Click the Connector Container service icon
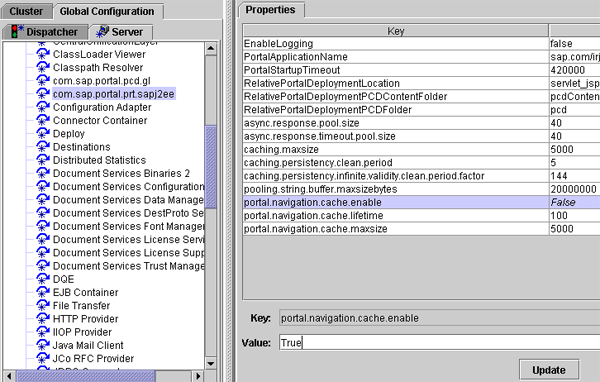 (43, 120)
